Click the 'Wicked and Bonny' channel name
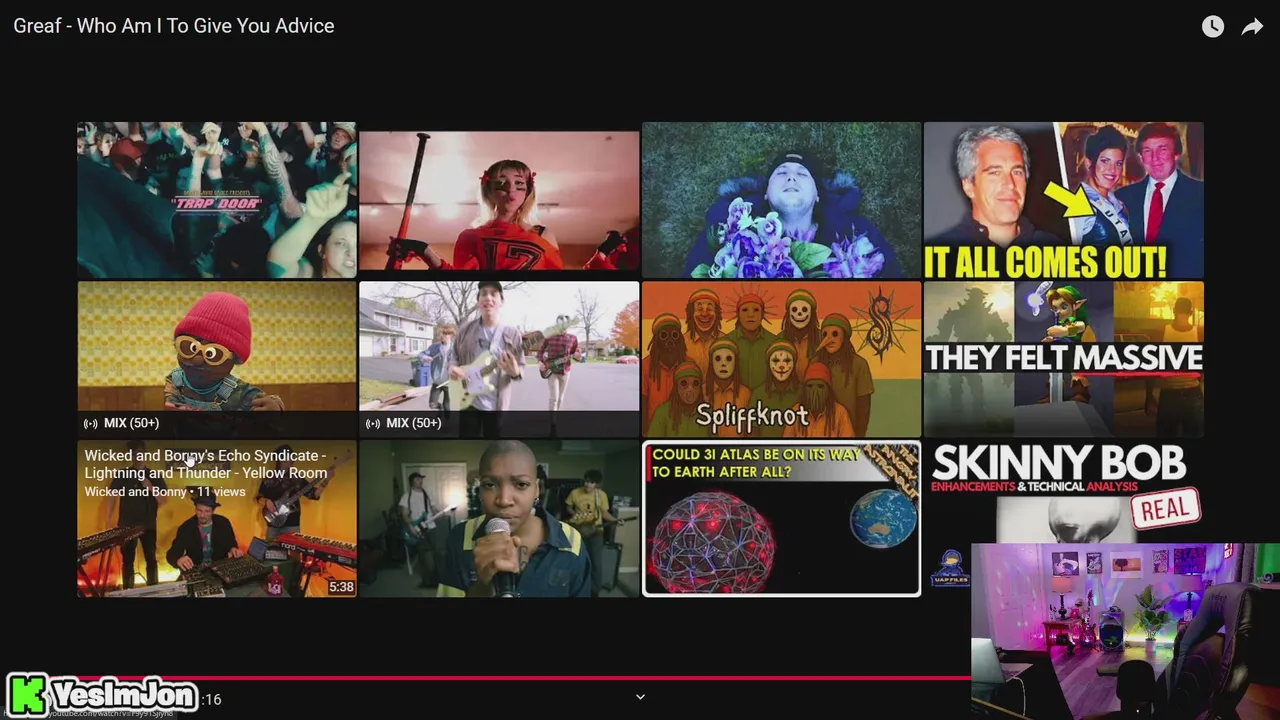1280x720 pixels. [x=135, y=492]
